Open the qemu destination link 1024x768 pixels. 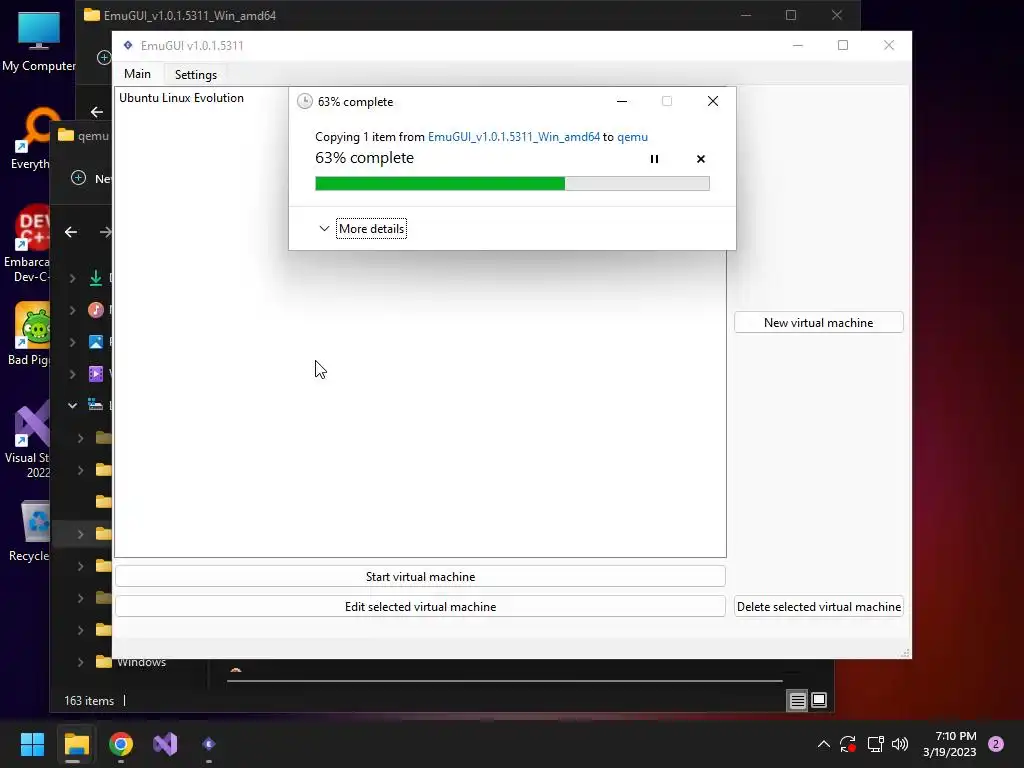(x=632, y=136)
